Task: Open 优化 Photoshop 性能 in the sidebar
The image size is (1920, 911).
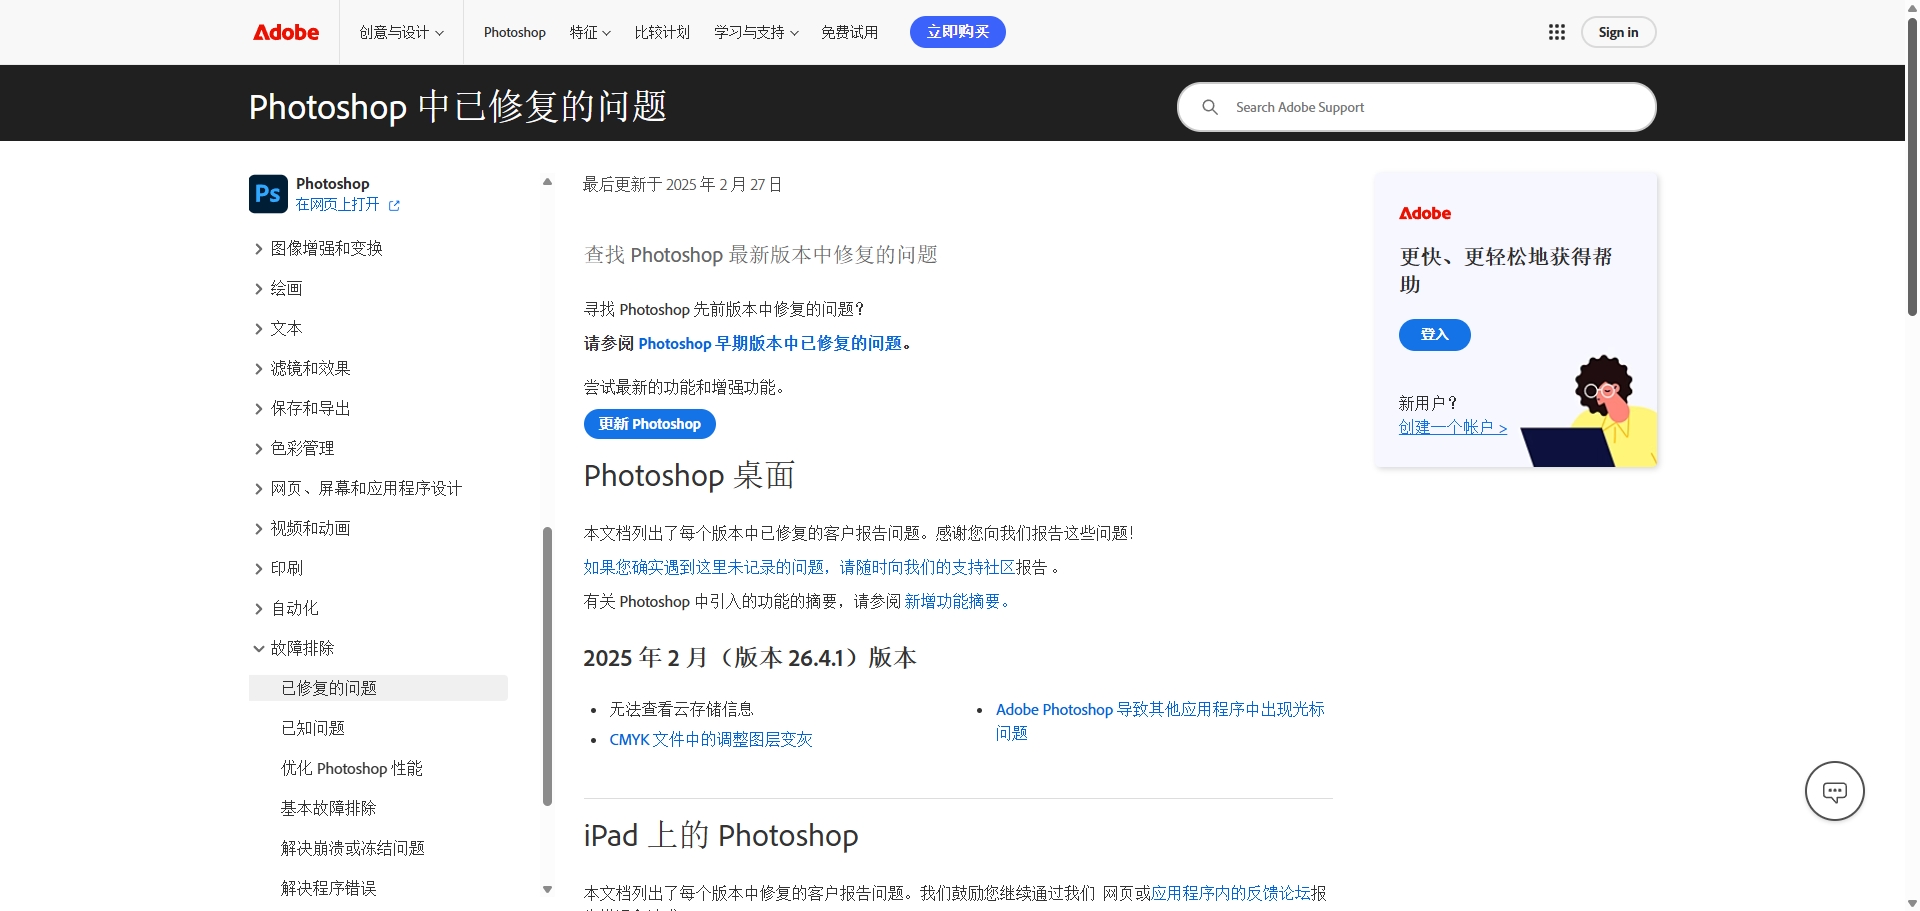Action: click(x=352, y=768)
